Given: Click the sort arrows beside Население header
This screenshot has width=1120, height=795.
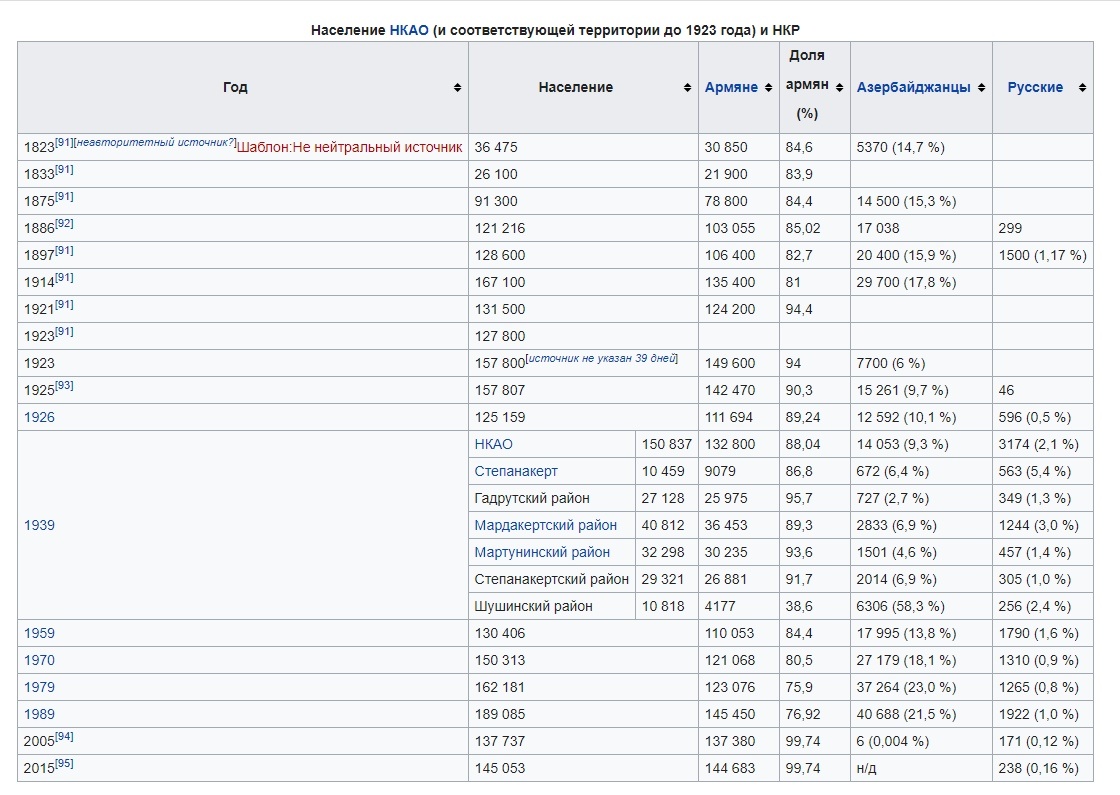Looking at the screenshot, I should coord(687,88).
